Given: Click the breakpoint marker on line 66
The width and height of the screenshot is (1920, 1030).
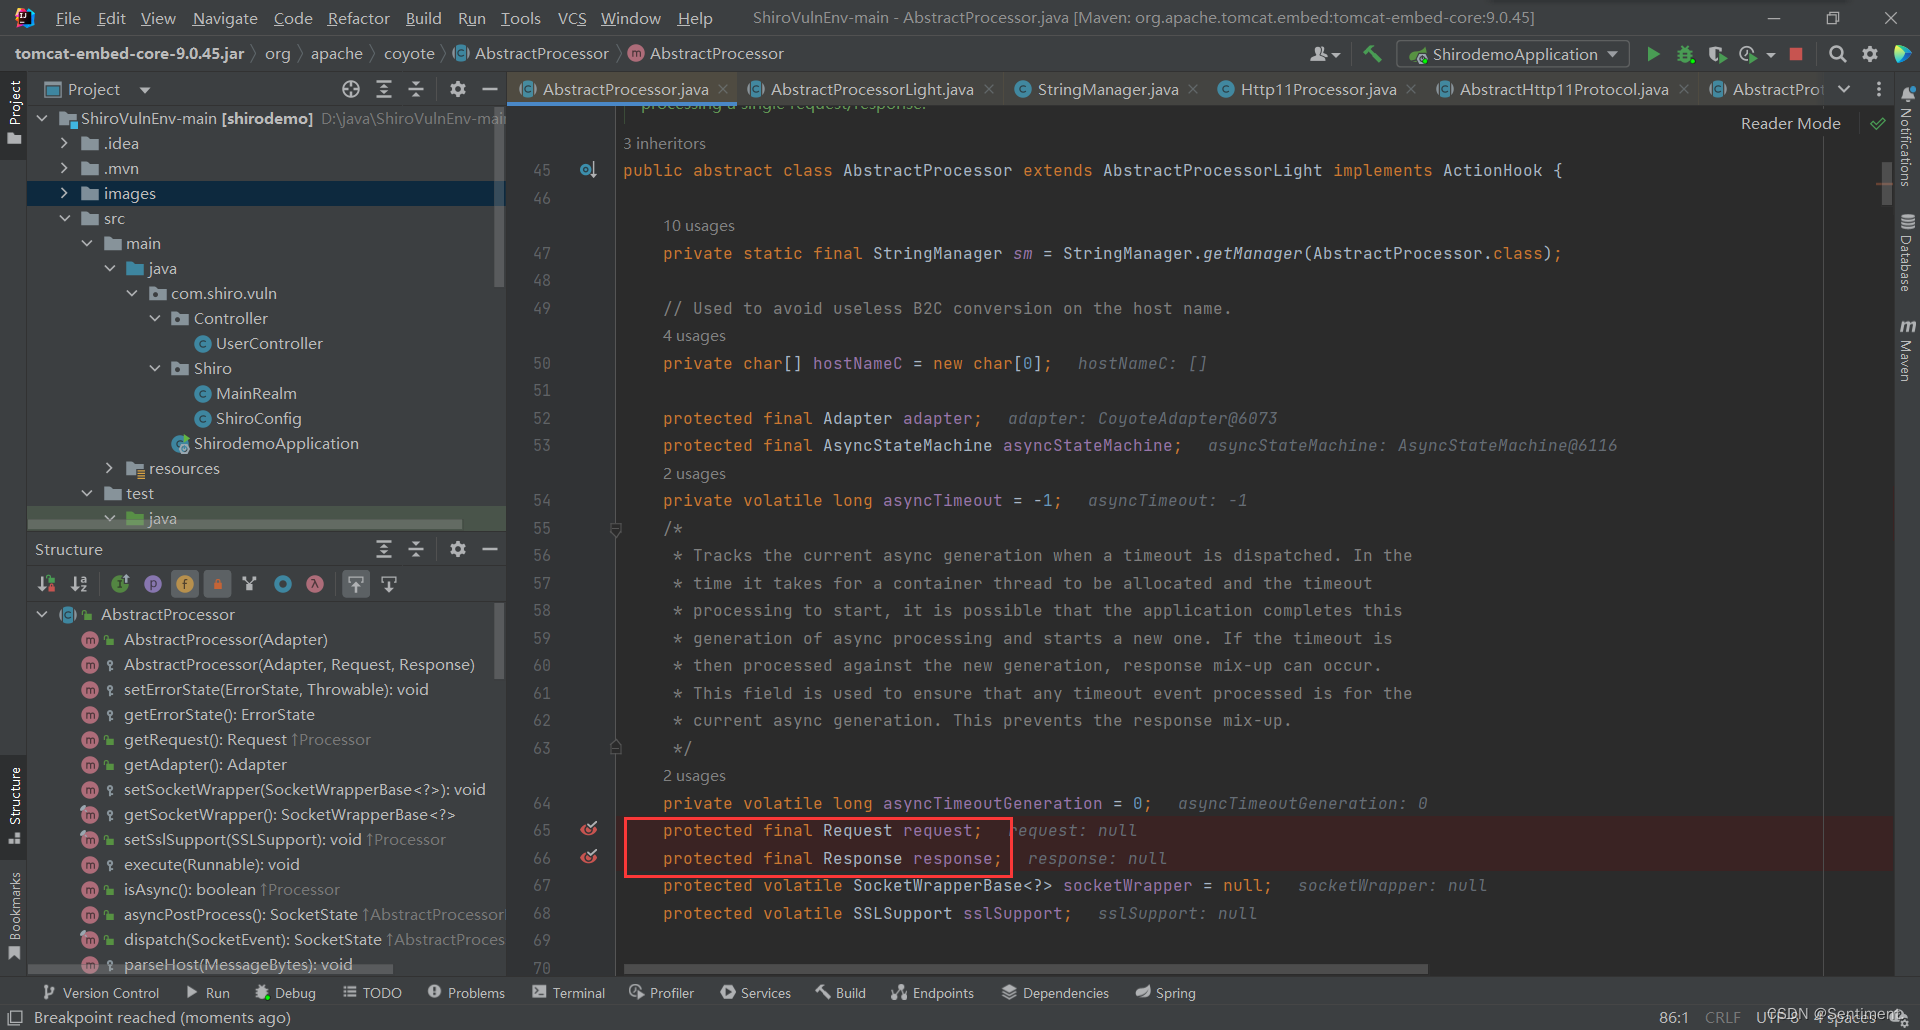Looking at the screenshot, I should 589,857.
